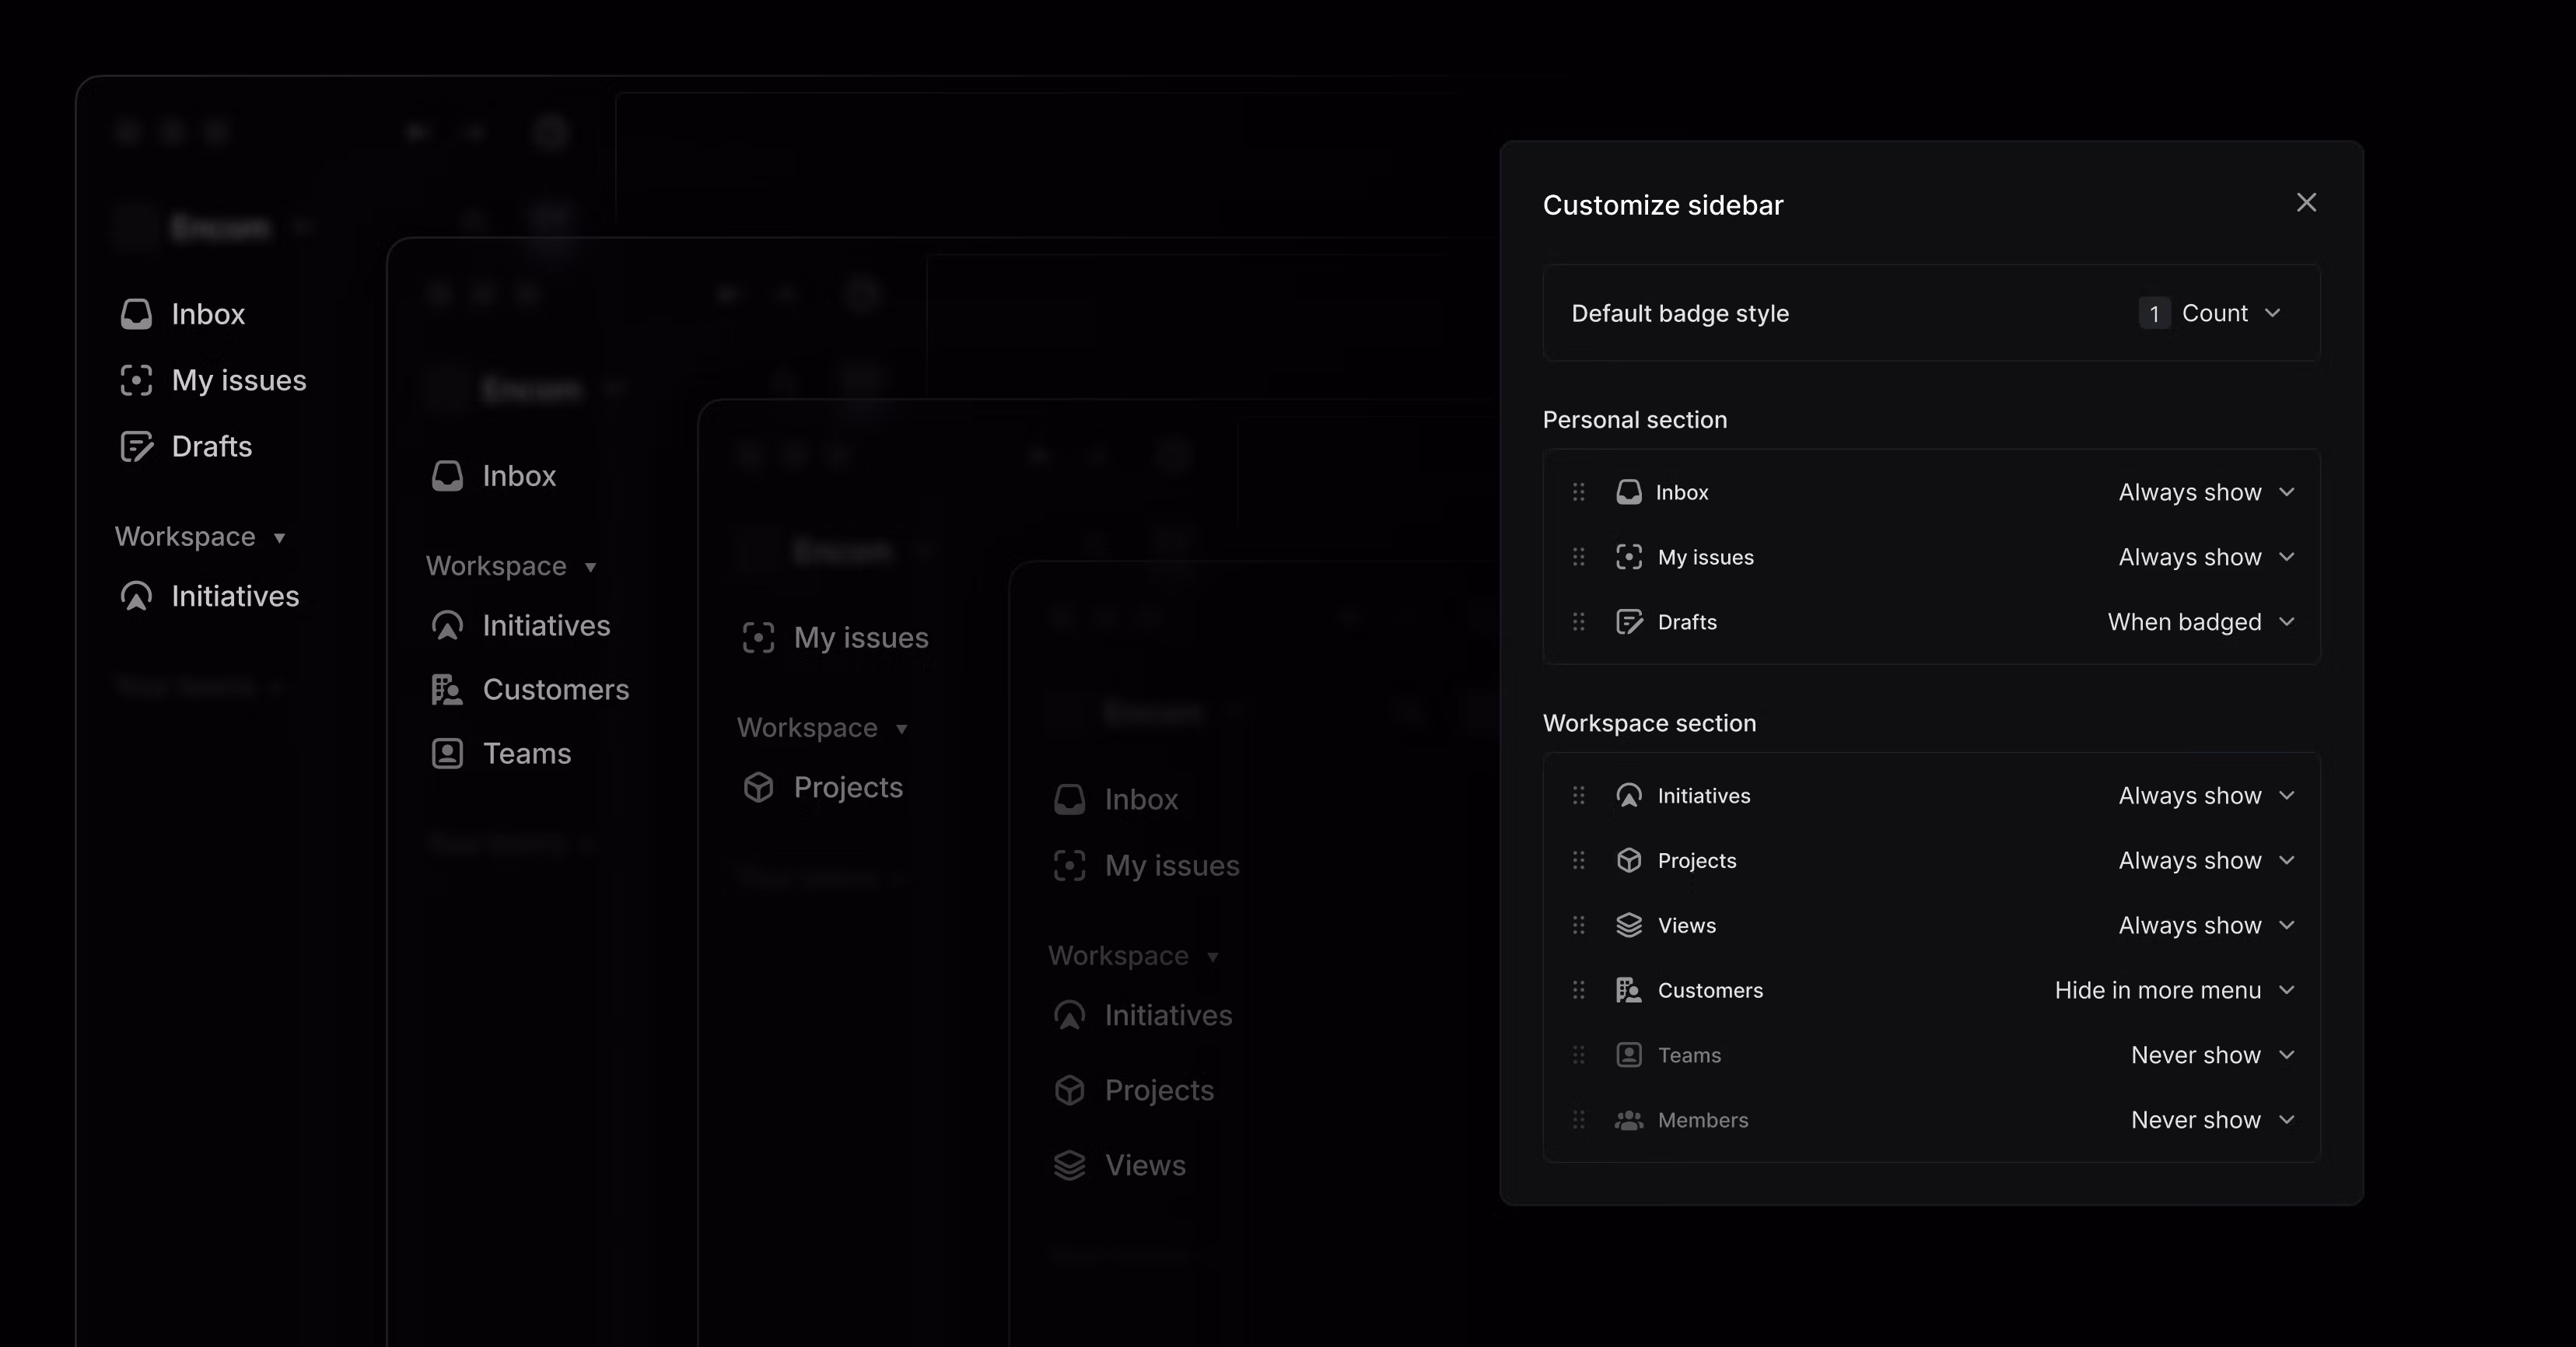Open Initiatives in the fourth sidebar window
This screenshot has width=2576, height=1347.
click(1143, 1016)
